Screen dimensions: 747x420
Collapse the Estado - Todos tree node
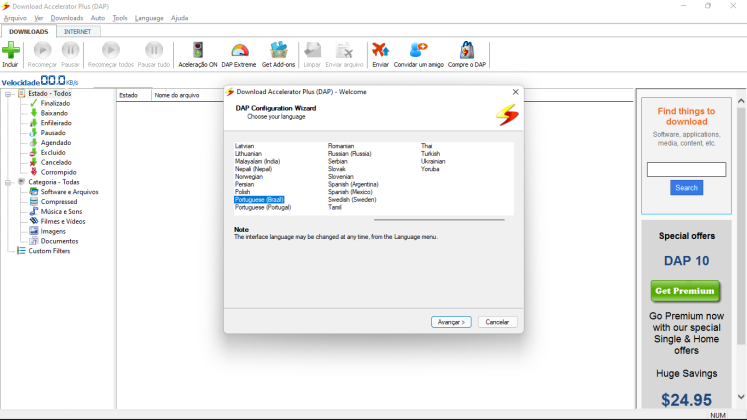[x=8, y=94]
